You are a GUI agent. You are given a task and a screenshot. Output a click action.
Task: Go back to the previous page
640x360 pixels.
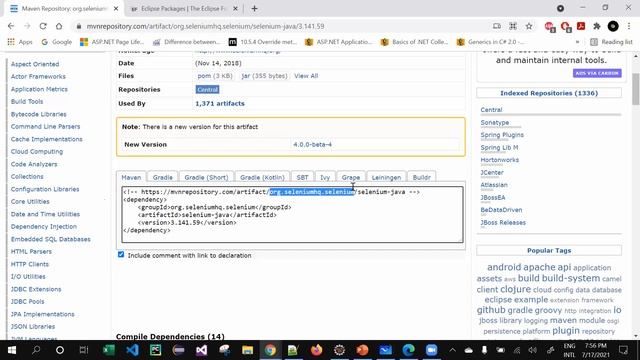tap(11, 26)
